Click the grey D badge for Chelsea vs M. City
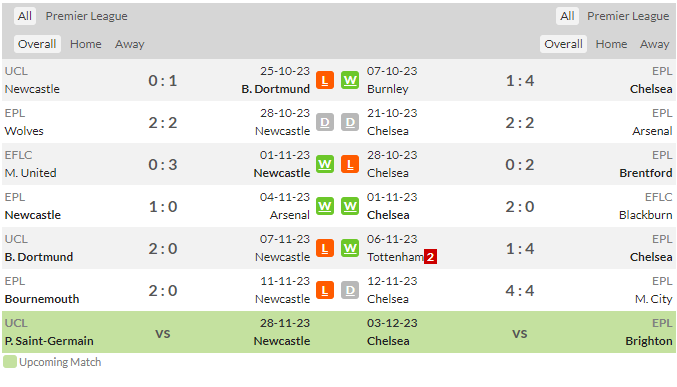The image size is (677, 387). [350, 290]
